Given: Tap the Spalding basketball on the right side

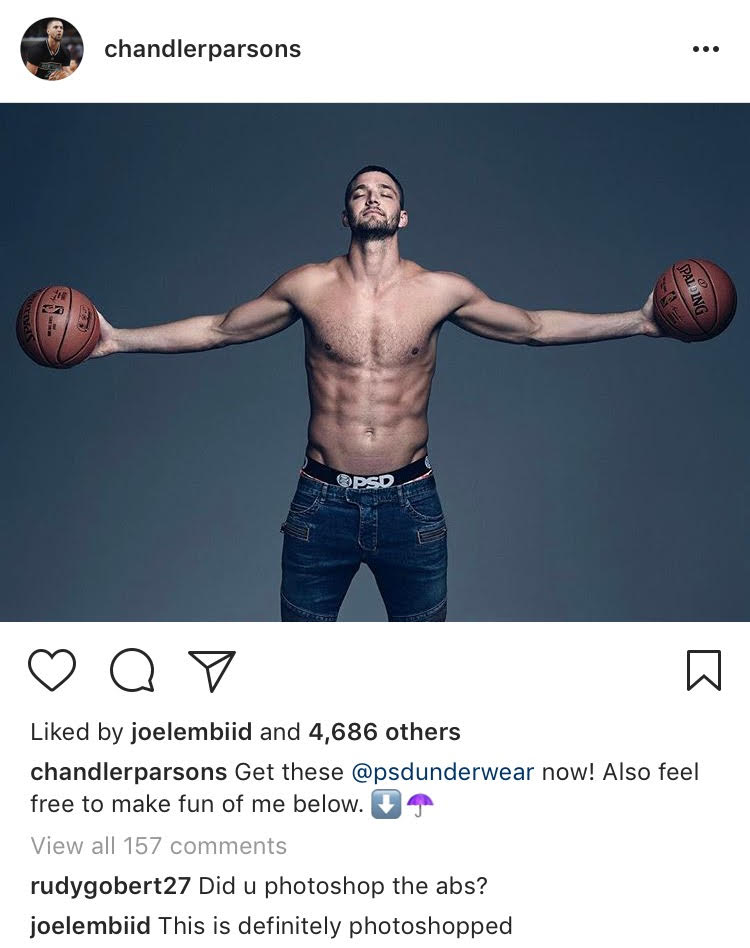Looking at the screenshot, I should click(x=695, y=300).
